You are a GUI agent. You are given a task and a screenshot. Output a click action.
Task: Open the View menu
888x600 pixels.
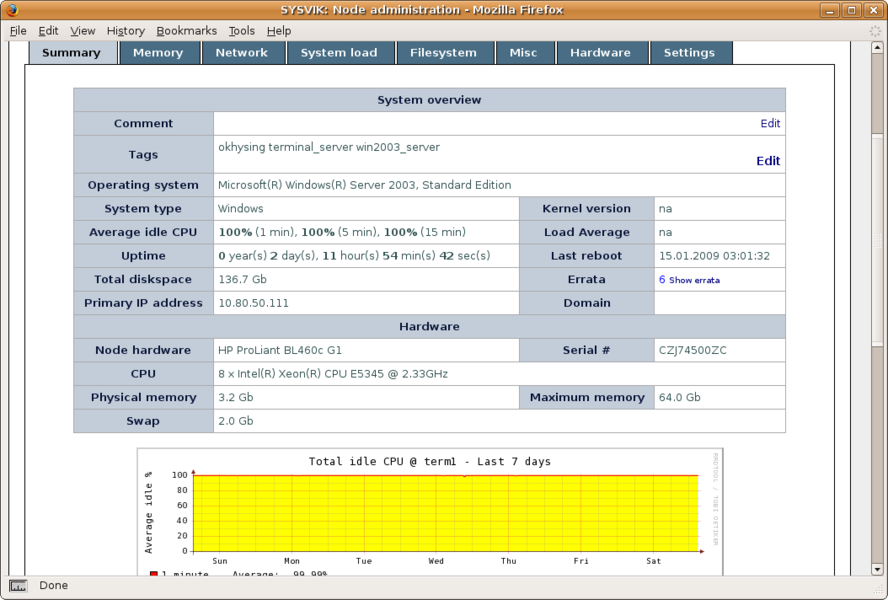coord(83,31)
